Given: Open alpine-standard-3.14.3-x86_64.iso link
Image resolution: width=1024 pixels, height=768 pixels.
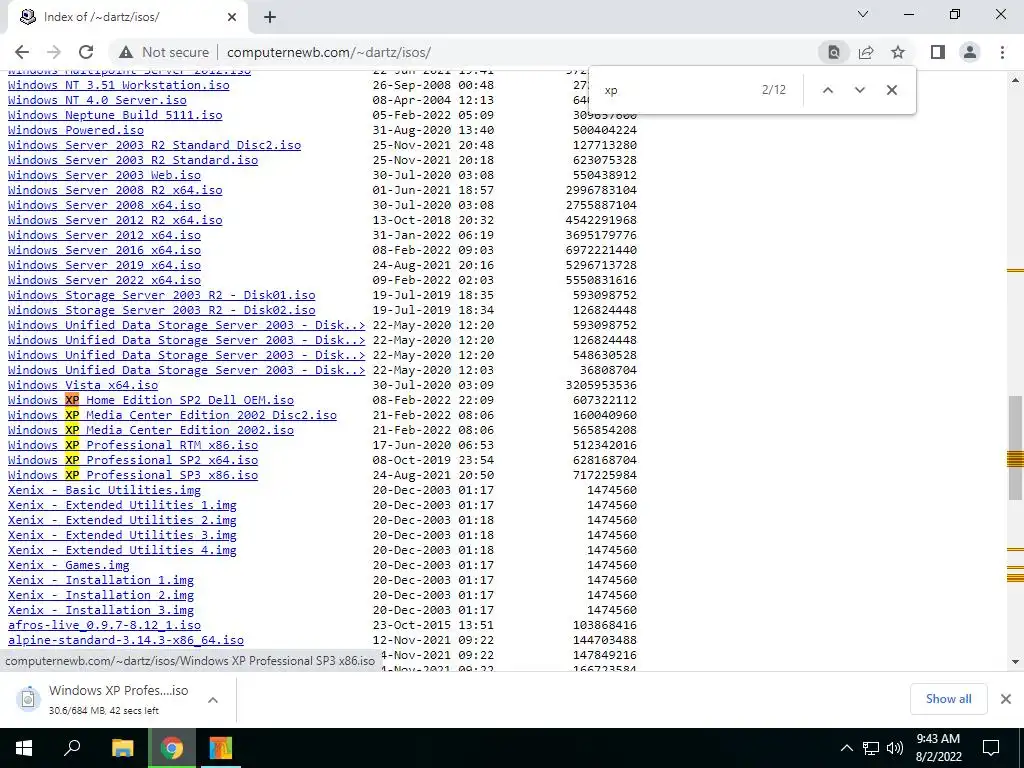Looking at the screenshot, I should [x=125, y=640].
